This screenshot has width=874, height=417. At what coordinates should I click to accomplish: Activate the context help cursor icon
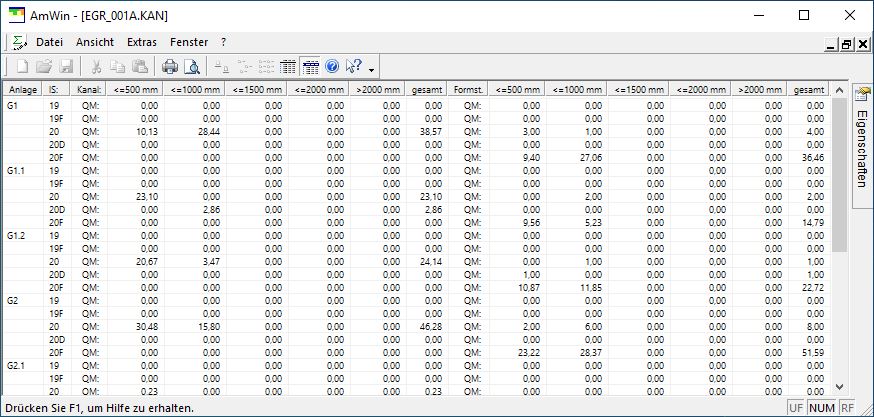pos(354,67)
